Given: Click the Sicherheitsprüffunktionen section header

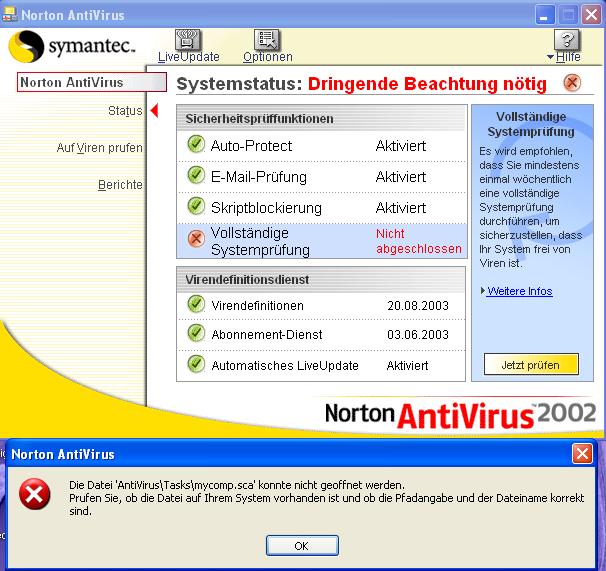Looking at the screenshot, I should coord(321,119).
